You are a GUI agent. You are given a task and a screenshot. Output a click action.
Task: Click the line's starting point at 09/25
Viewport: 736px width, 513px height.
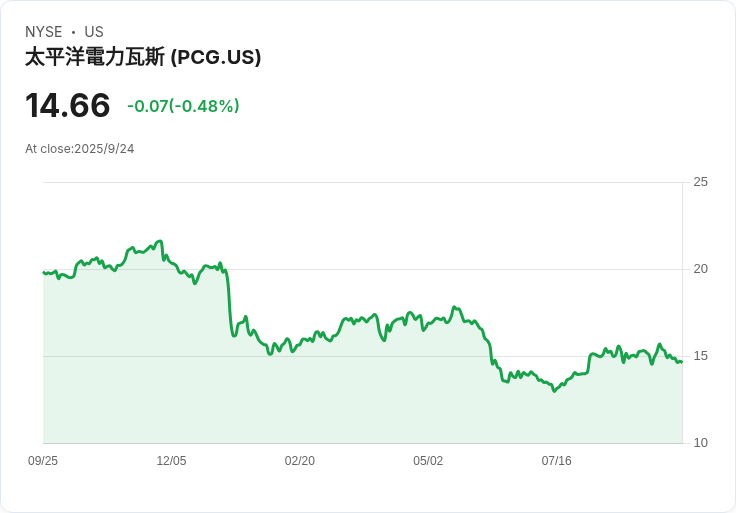pos(44,272)
